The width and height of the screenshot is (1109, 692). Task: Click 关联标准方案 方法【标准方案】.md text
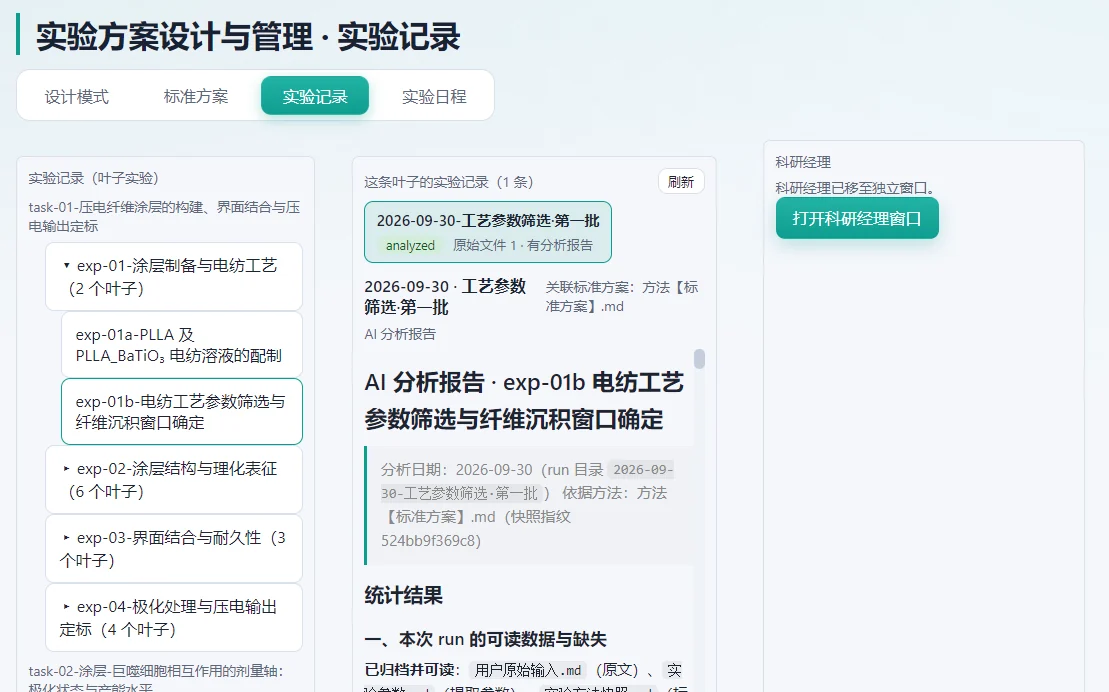pos(622,296)
